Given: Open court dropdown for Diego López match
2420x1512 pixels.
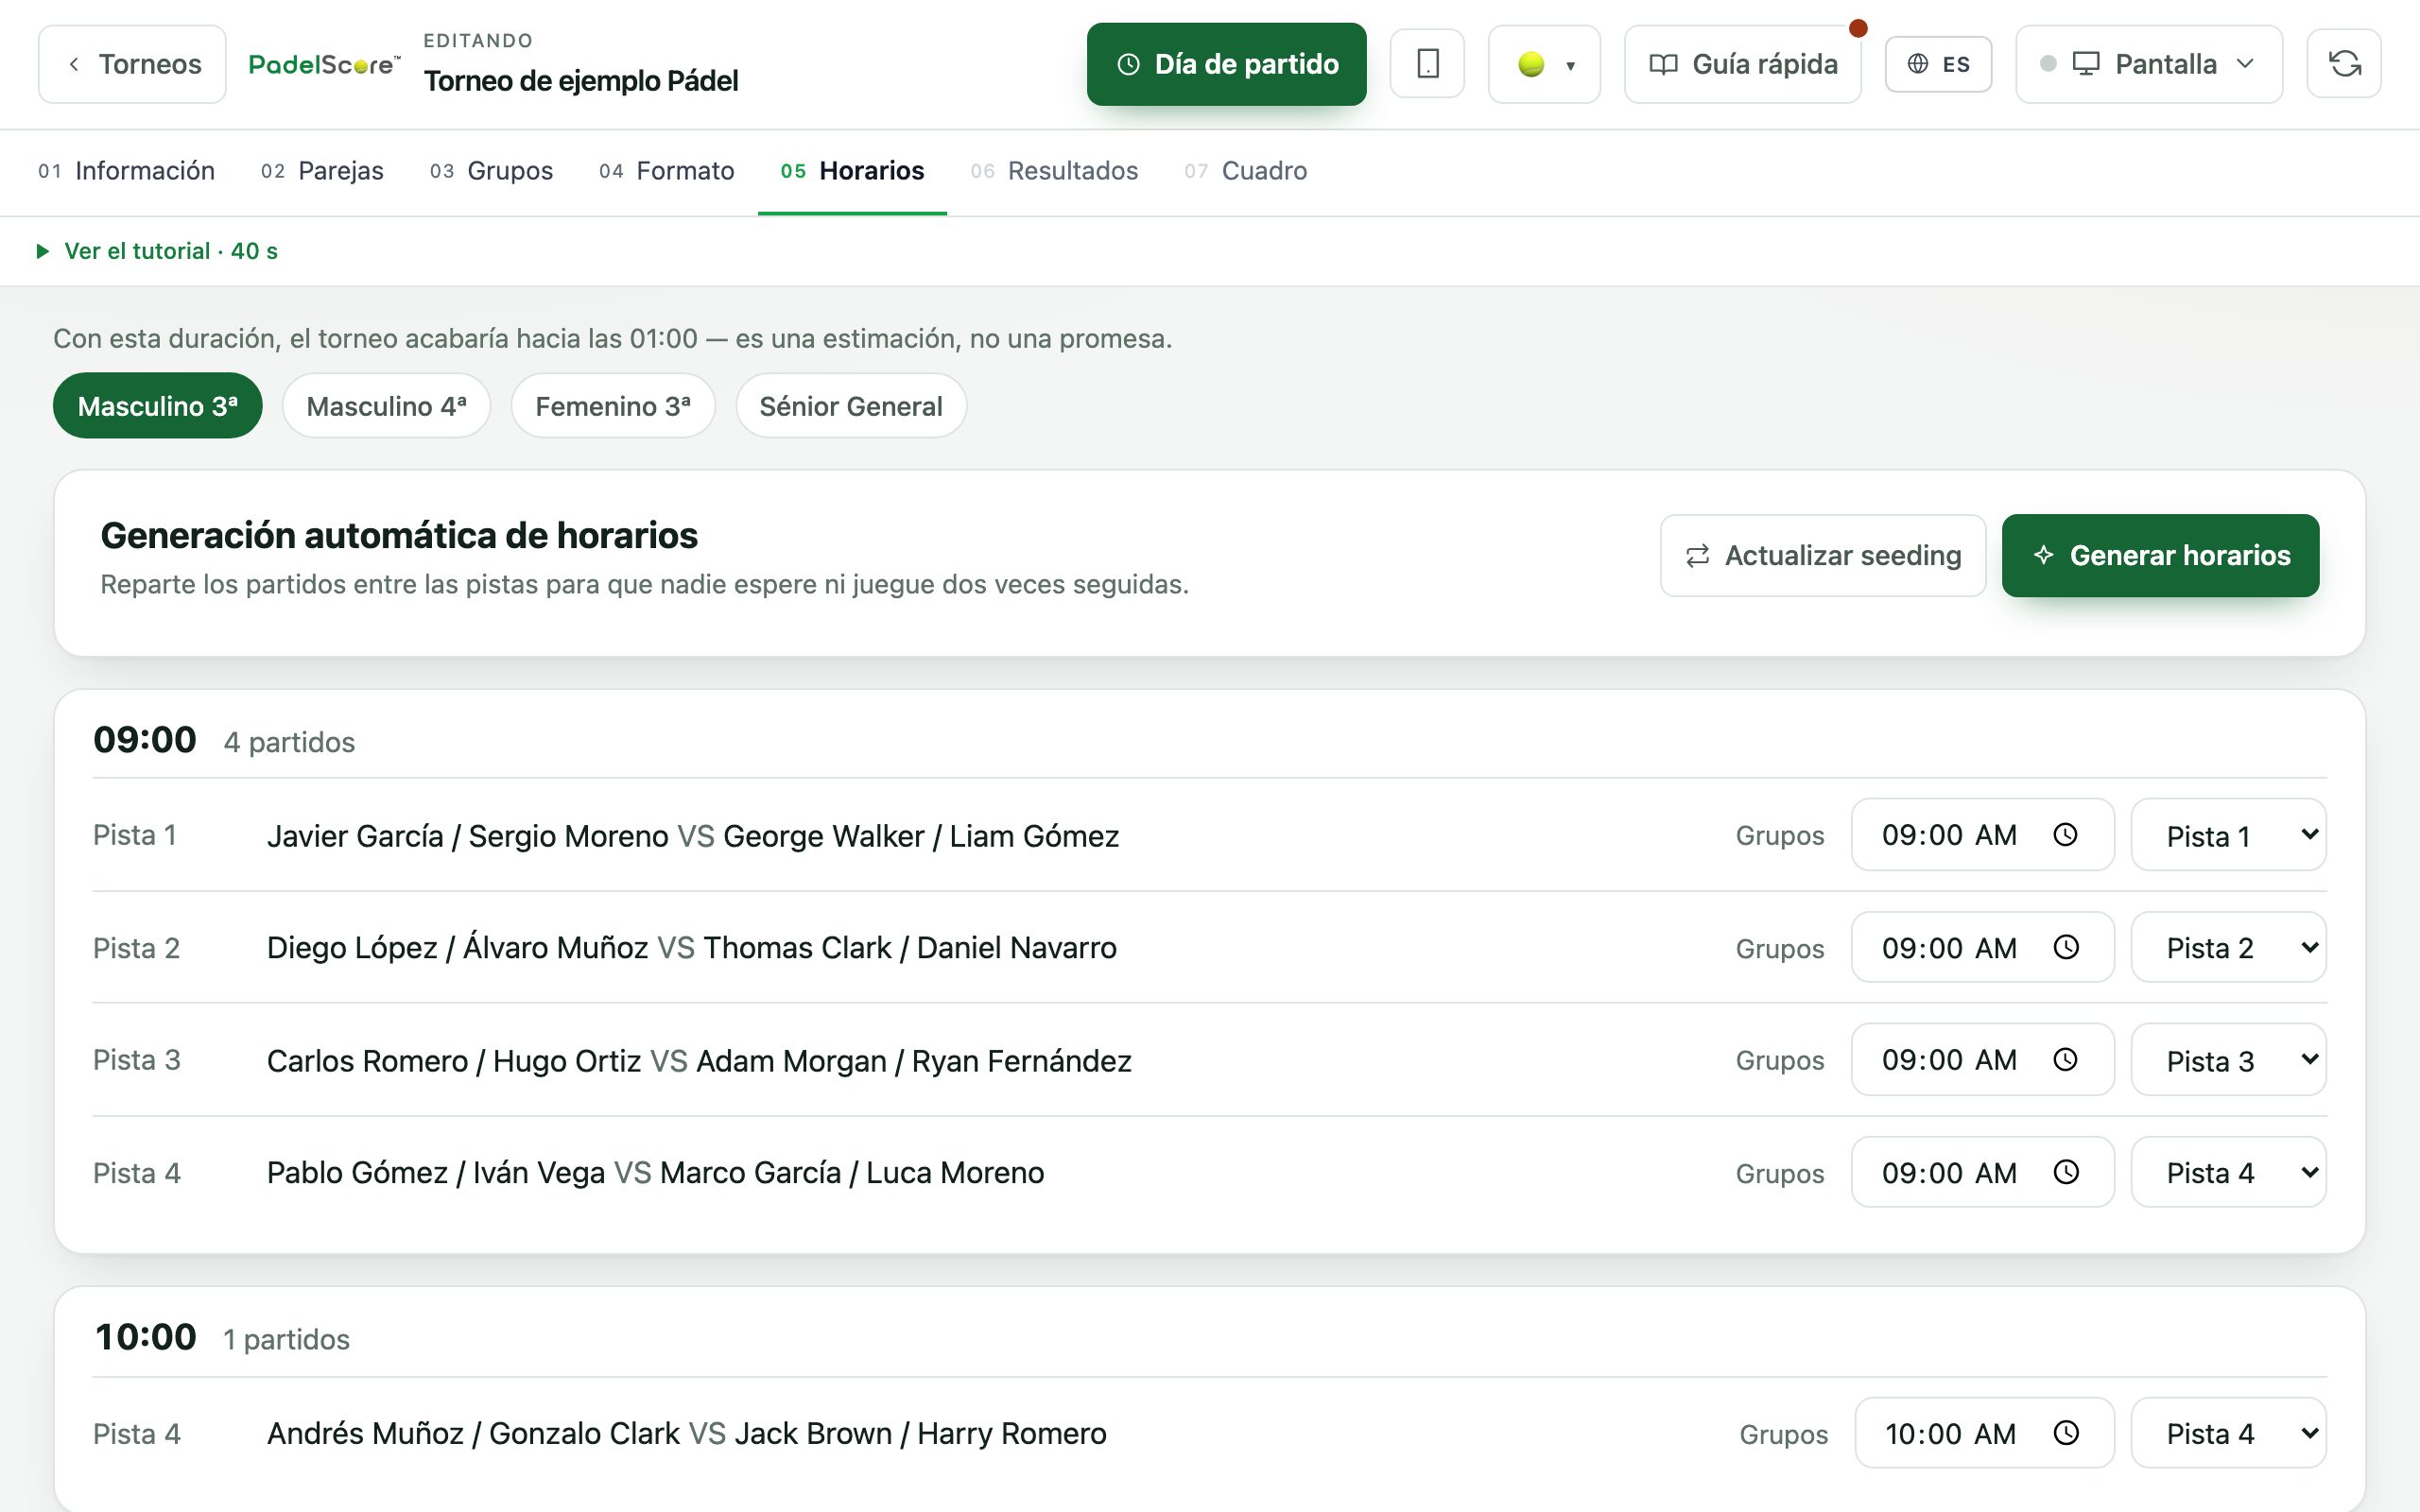Looking at the screenshot, I should click(2228, 947).
